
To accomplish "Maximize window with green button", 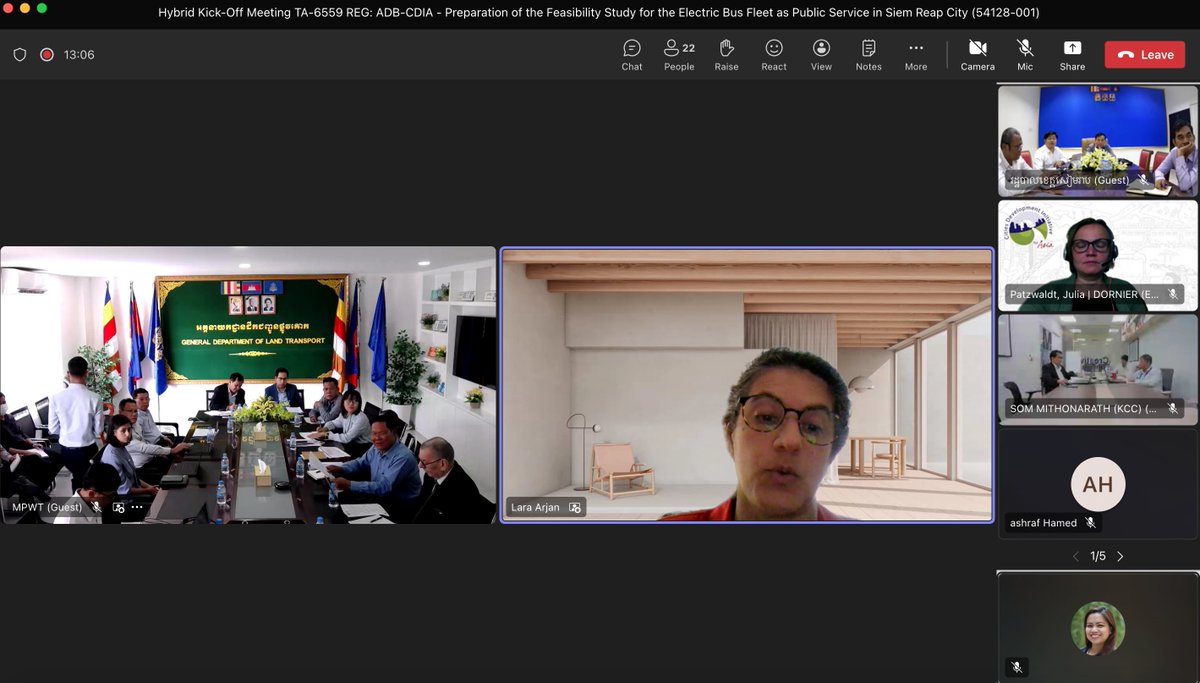I will pos(42,8).
